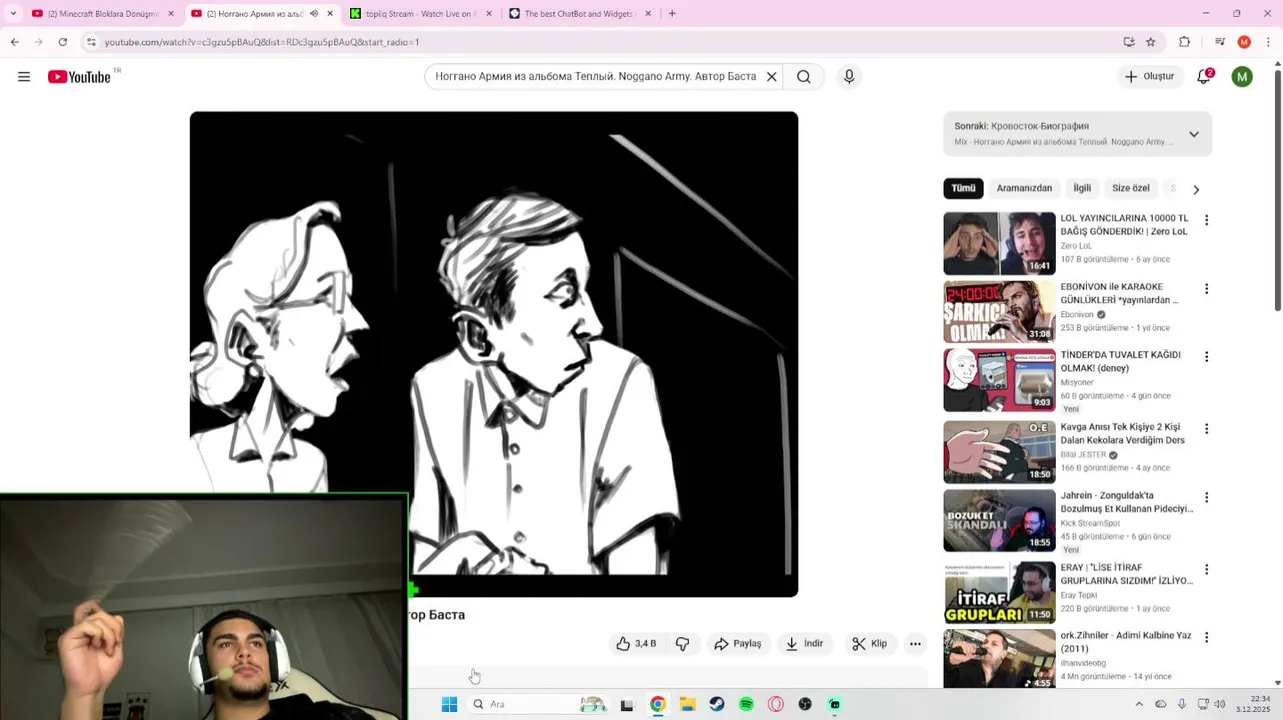
Task: Open a new browser tab
Action: pyautogui.click(x=672, y=14)
